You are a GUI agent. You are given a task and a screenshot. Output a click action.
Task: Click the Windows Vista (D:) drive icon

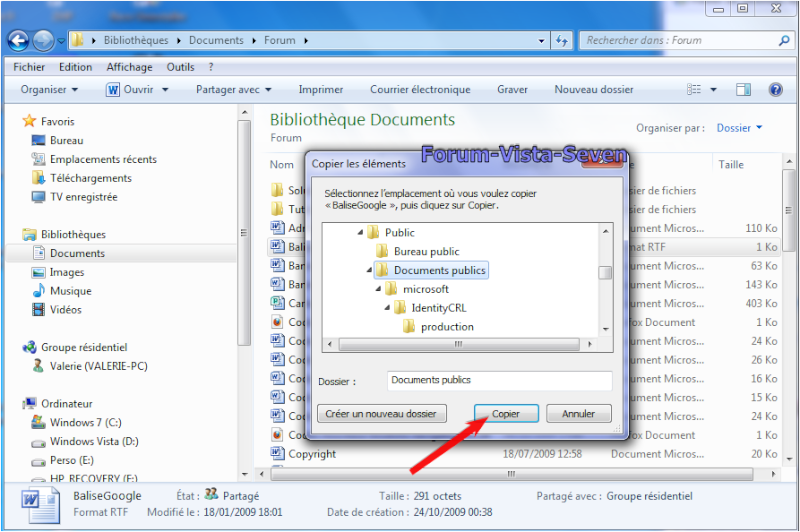point(38,442)
